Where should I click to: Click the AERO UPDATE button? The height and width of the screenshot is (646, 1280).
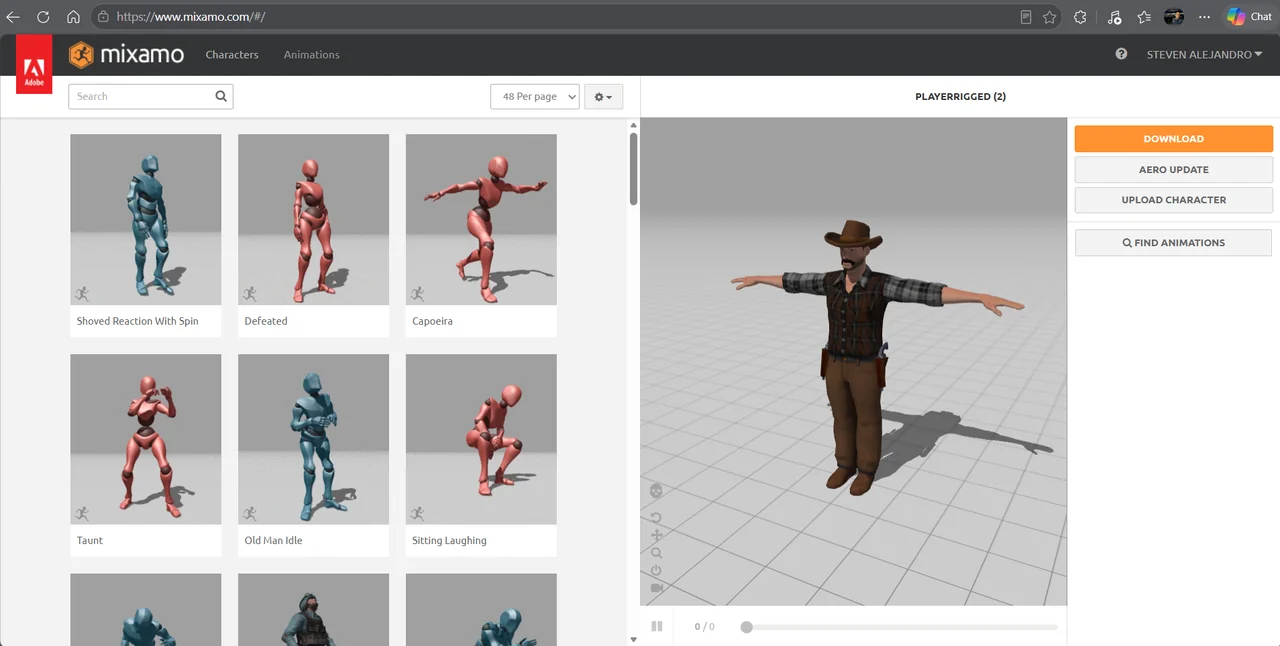(1174, 170)
